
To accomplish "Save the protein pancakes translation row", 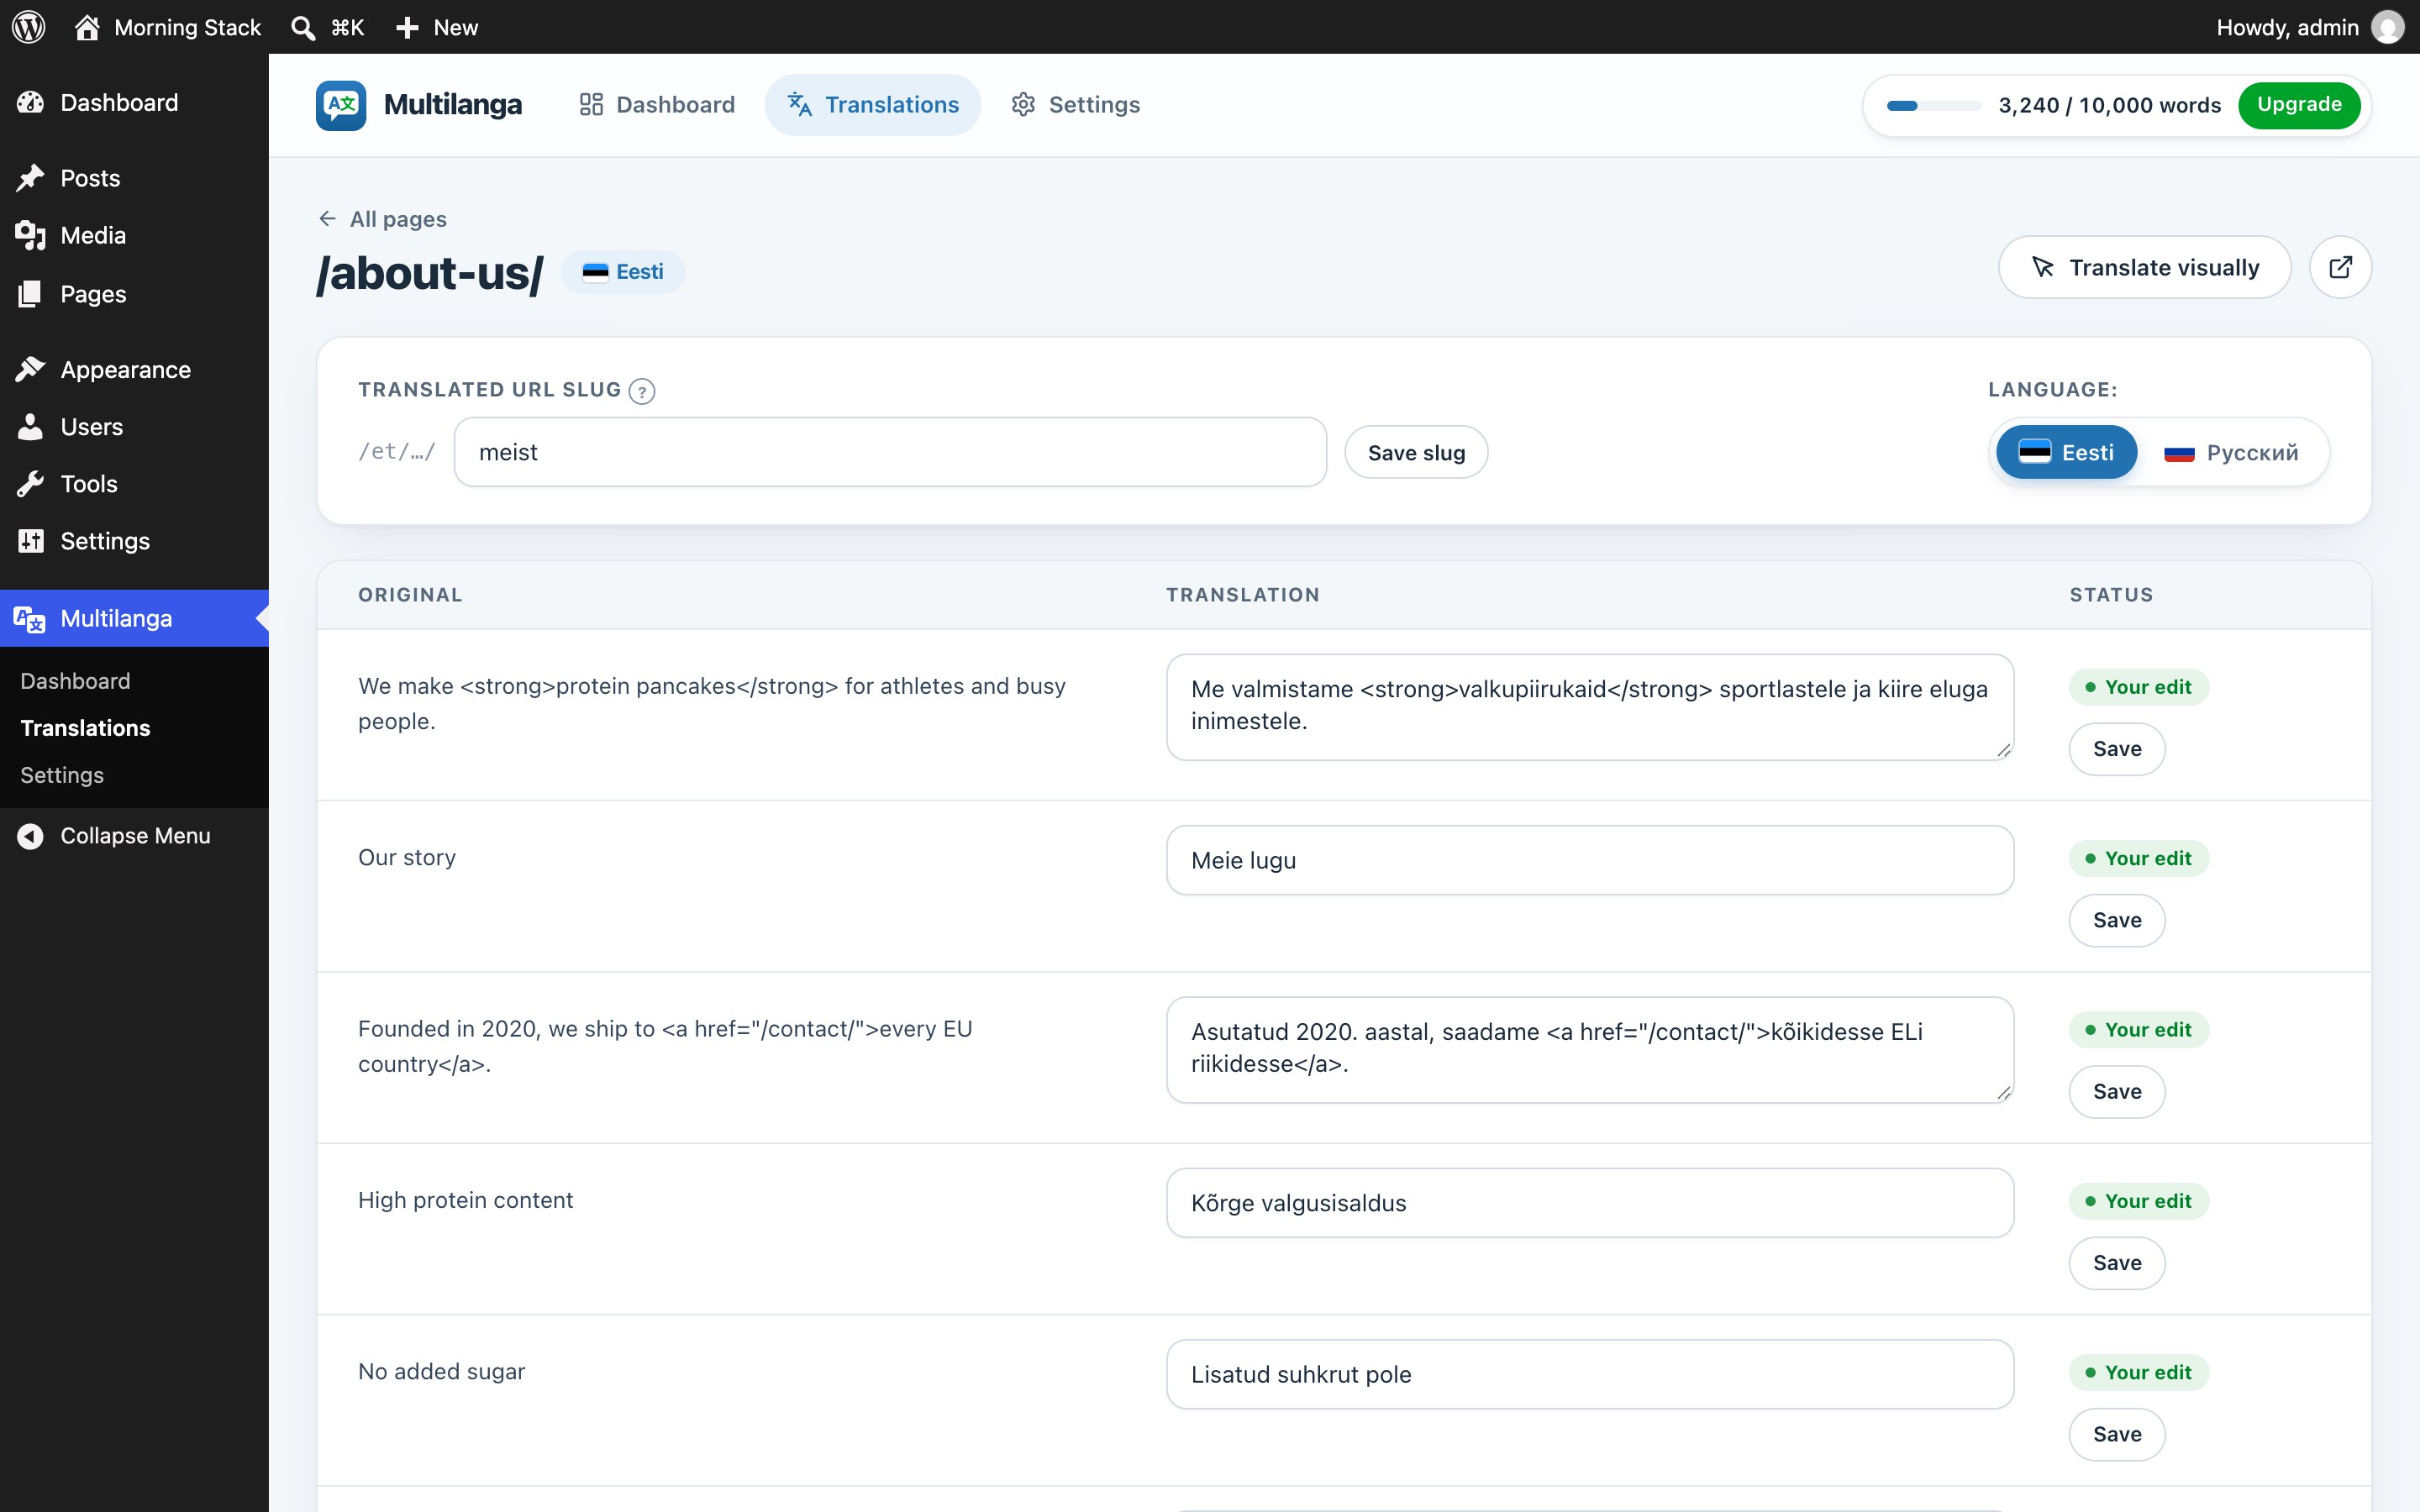I will point(2117,749).
